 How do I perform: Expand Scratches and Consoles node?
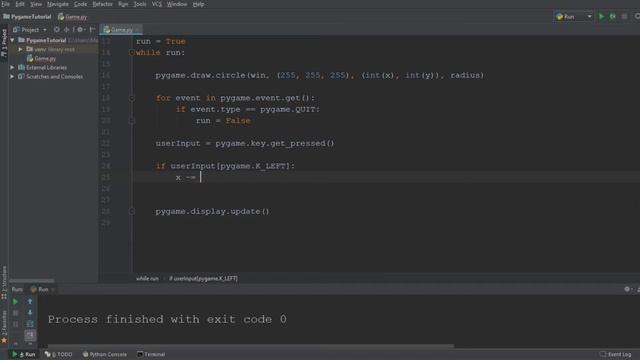tap(13, 76)
